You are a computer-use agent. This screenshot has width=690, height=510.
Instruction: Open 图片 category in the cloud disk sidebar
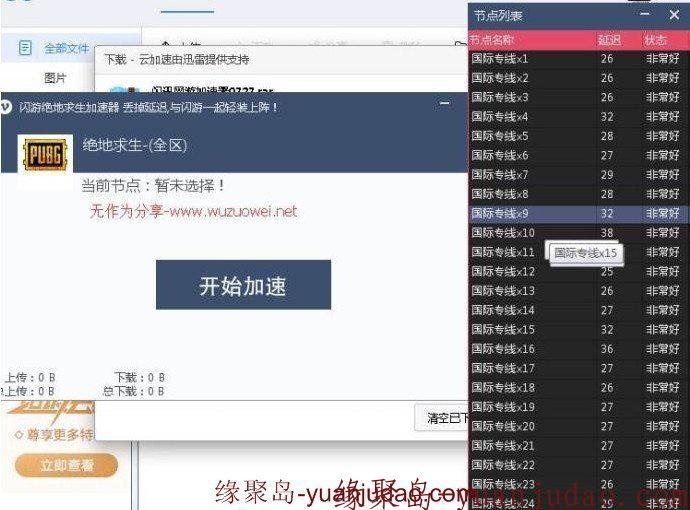coord(55,78)
